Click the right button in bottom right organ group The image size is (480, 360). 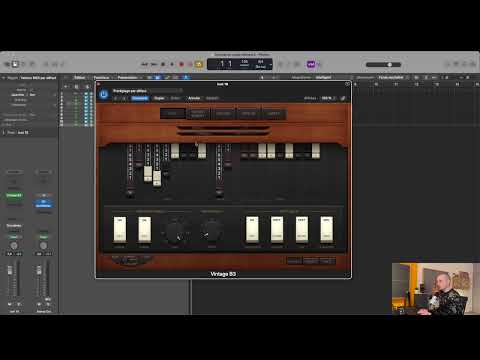point(327,261)
